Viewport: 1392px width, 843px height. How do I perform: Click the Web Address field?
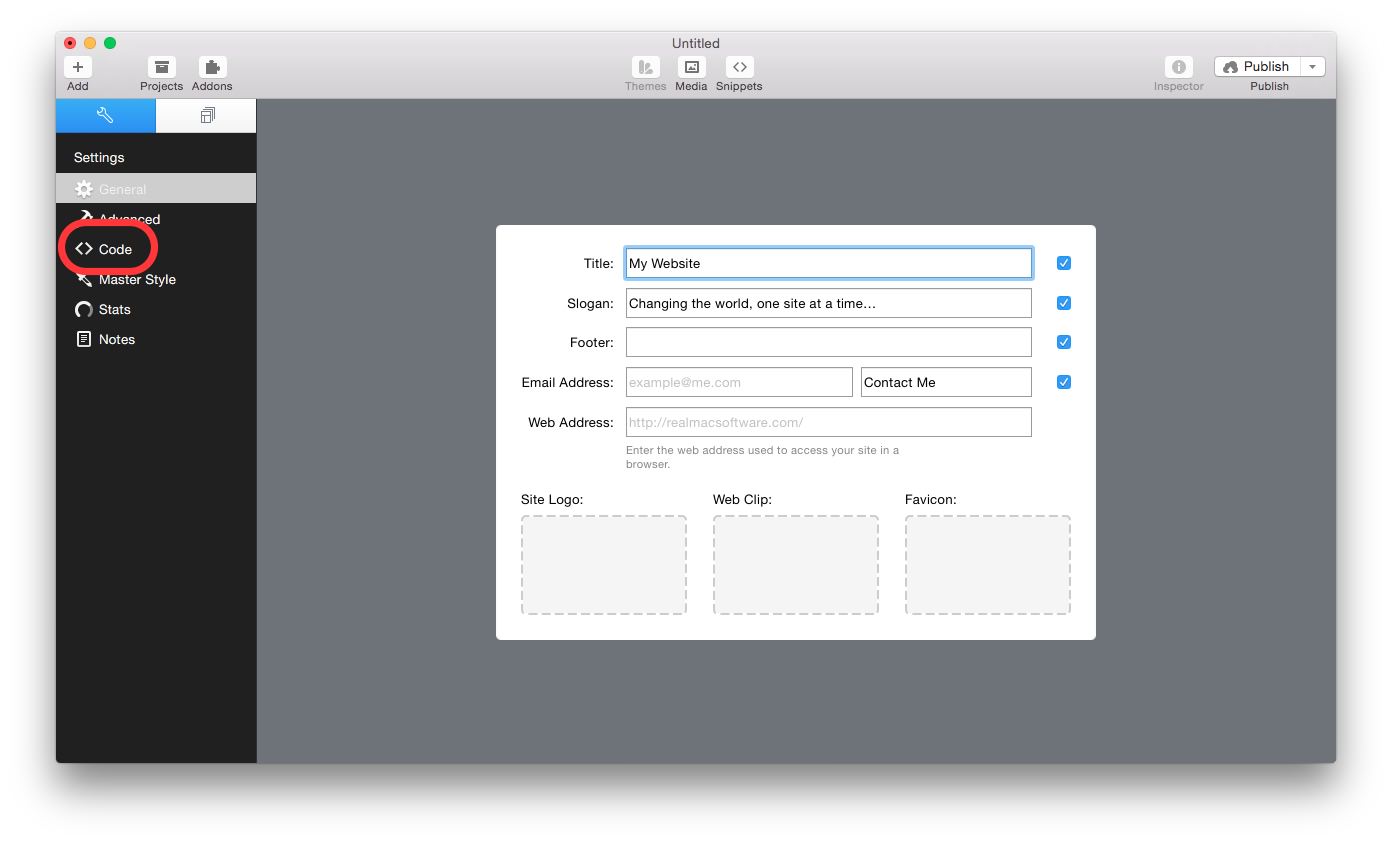click(x=829, y=422)
